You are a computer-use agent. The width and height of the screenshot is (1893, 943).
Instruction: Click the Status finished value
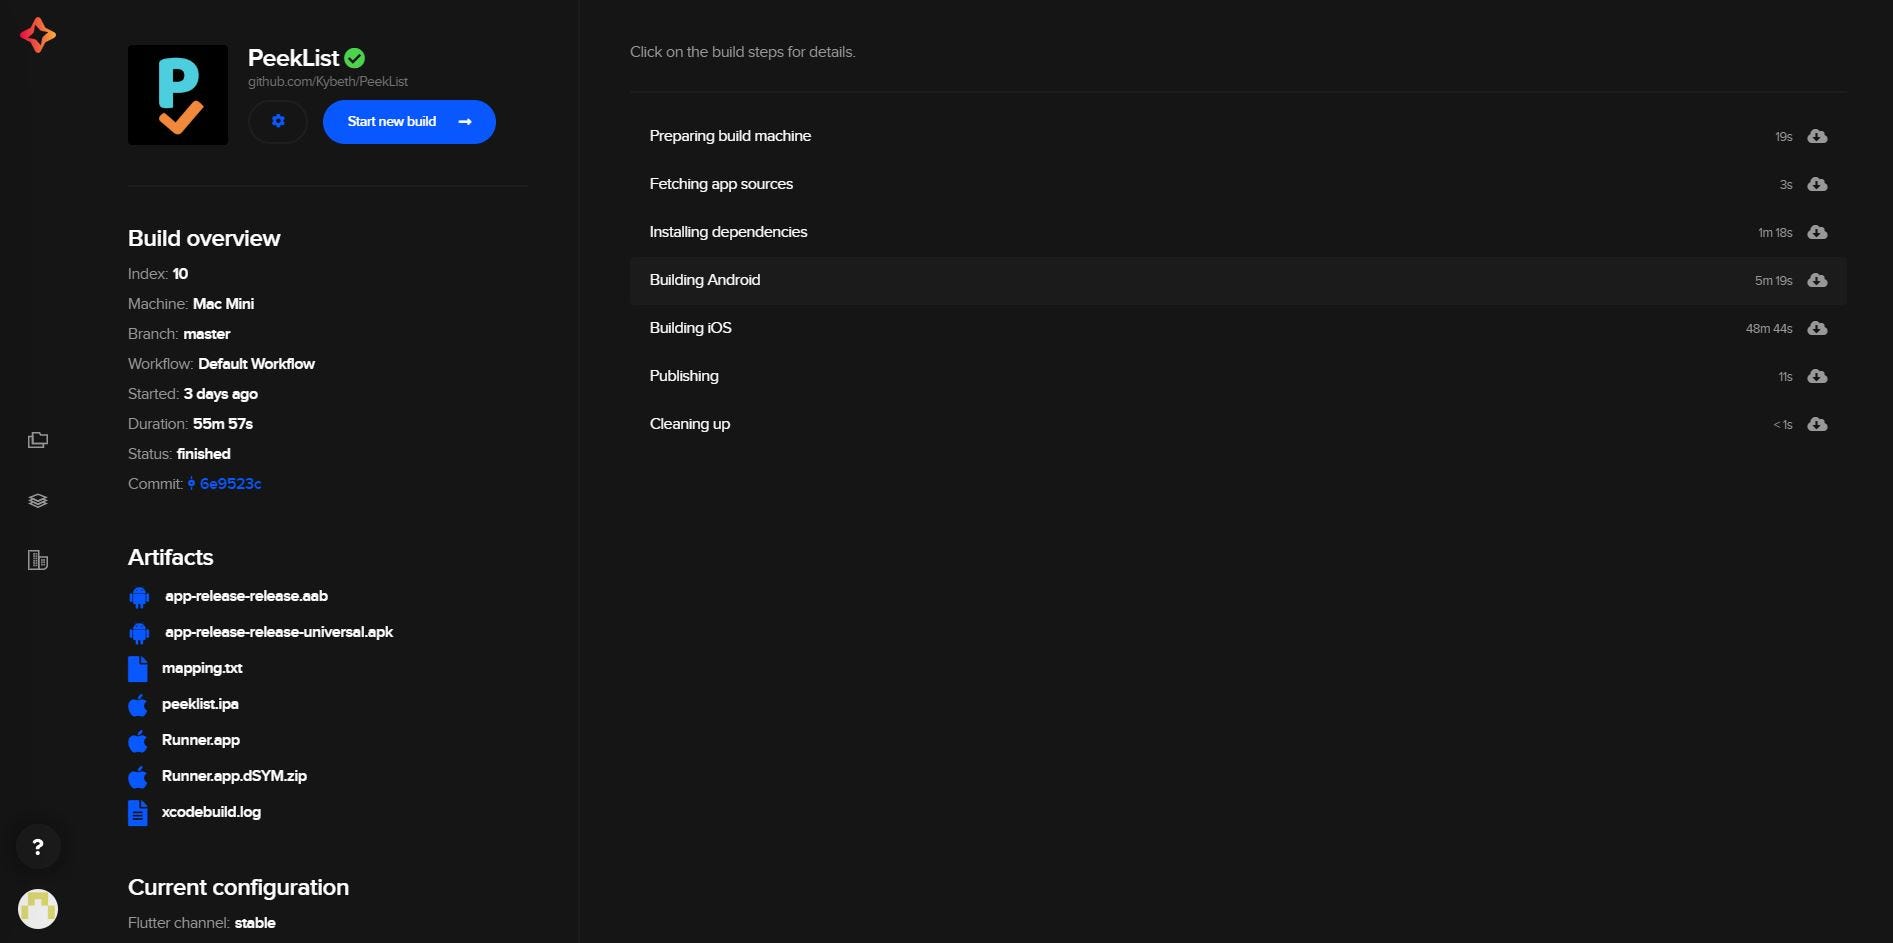coord(204,454)
